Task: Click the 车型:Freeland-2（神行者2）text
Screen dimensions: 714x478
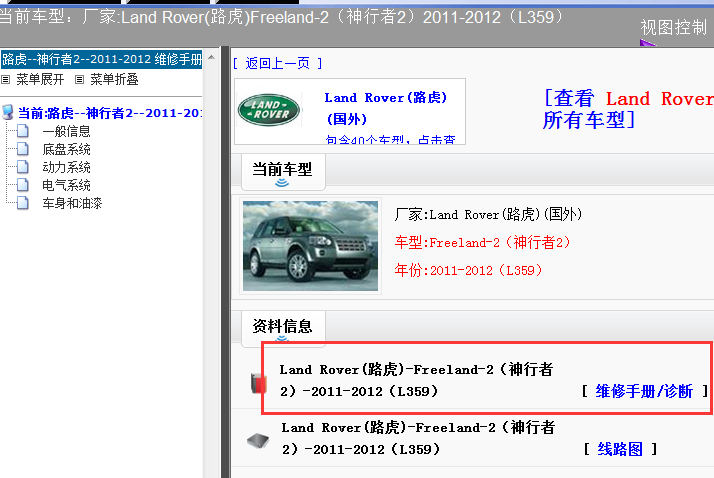Action: point(483,242)
